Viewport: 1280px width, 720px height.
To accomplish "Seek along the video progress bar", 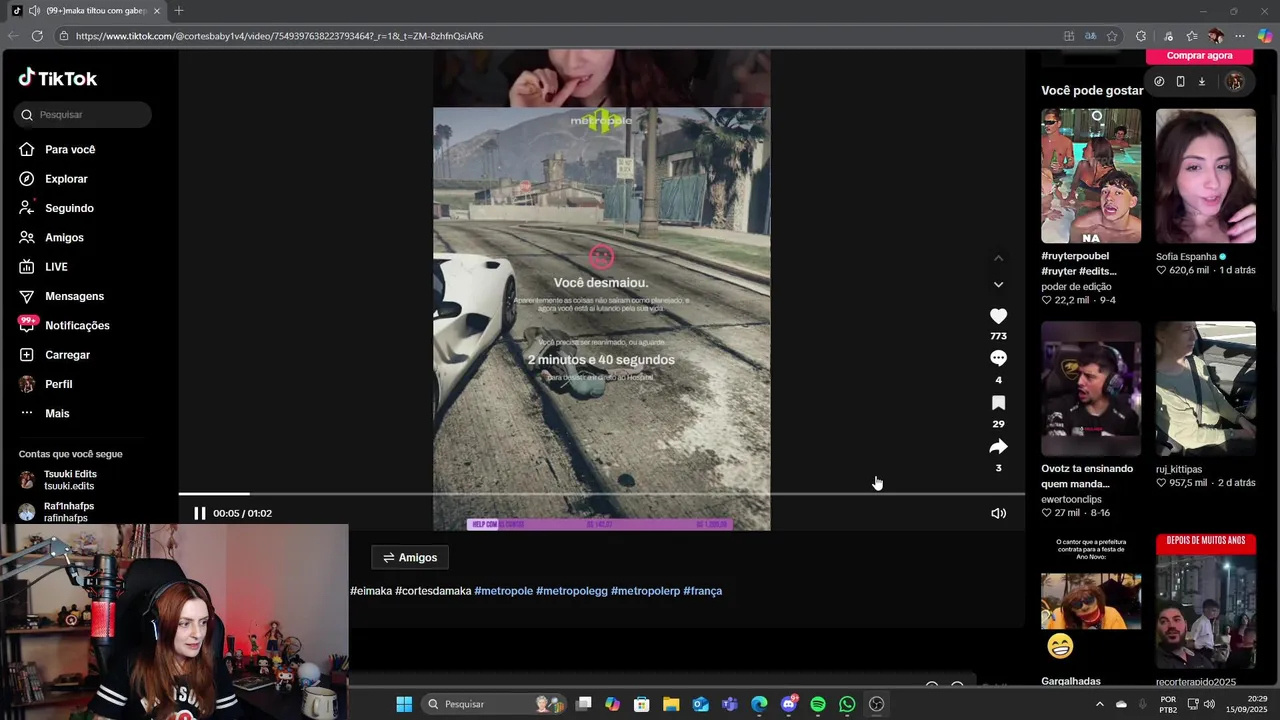I will (x=602, y=494).
